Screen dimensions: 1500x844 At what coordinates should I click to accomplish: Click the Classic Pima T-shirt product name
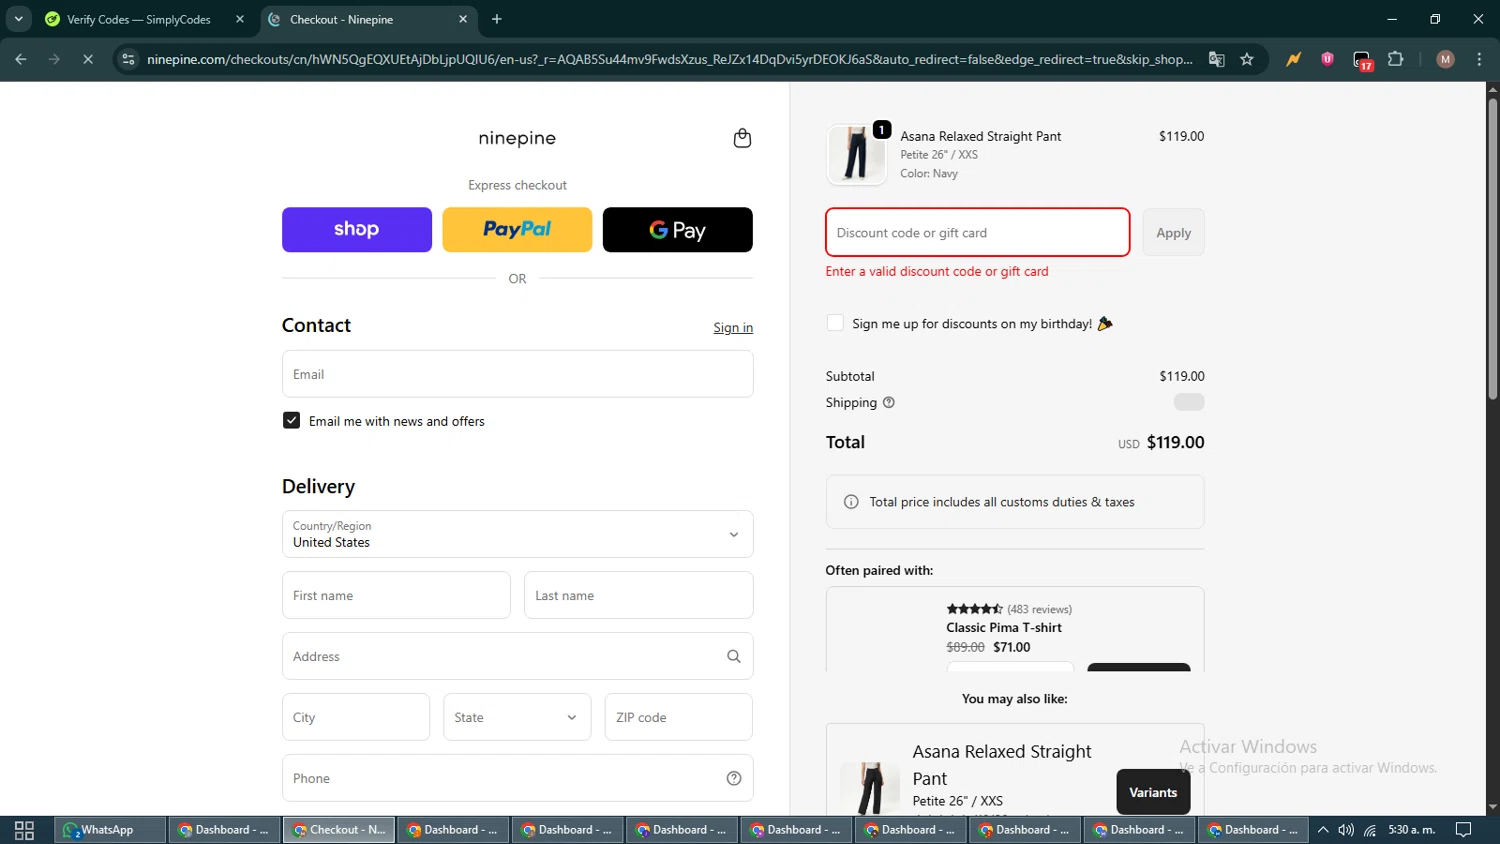(1004, 628)
